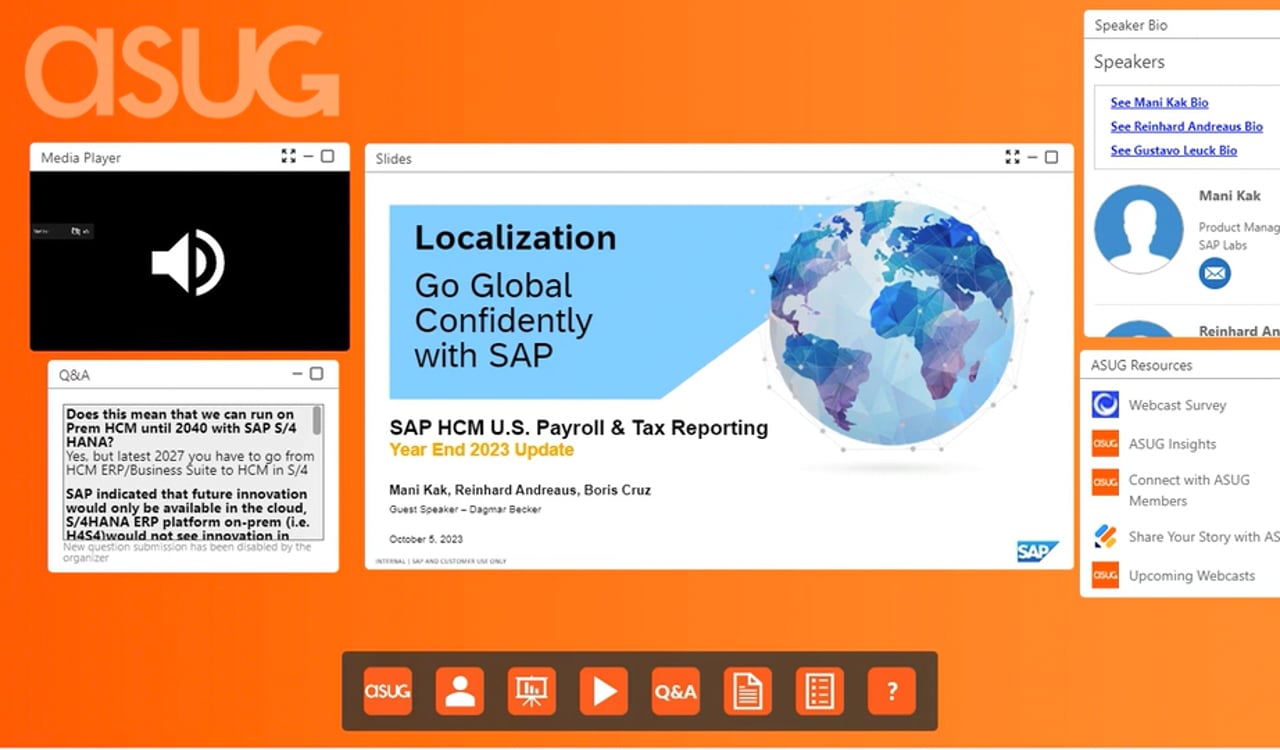
Task: Email Mani Kak via envelope icon
Action: pos(1215,273)
